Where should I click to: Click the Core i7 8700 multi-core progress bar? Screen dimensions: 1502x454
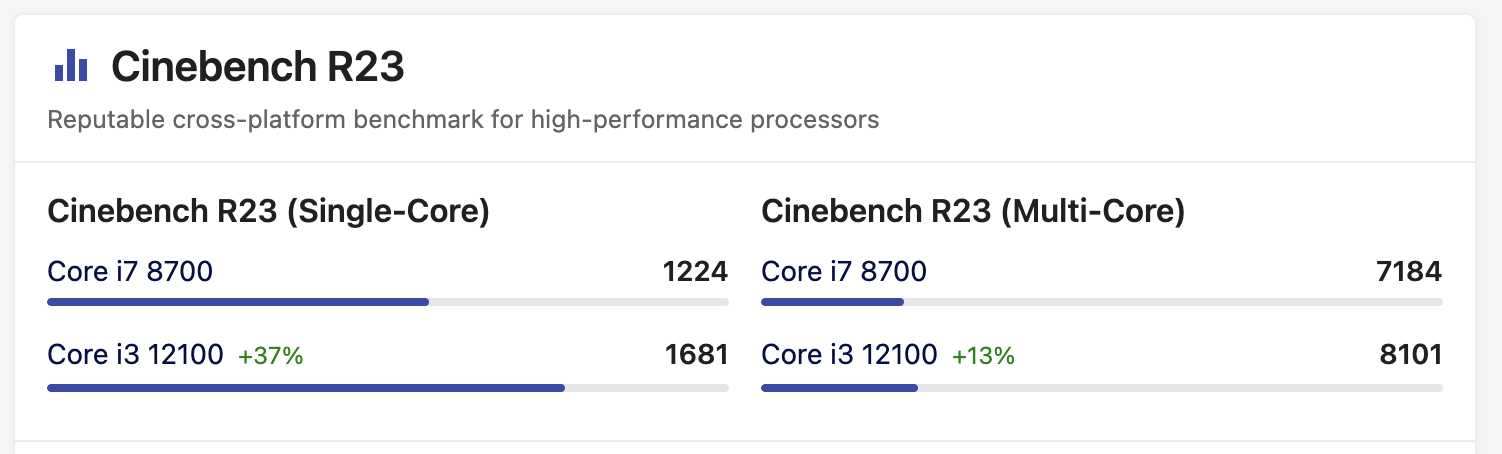(1102, 301)
